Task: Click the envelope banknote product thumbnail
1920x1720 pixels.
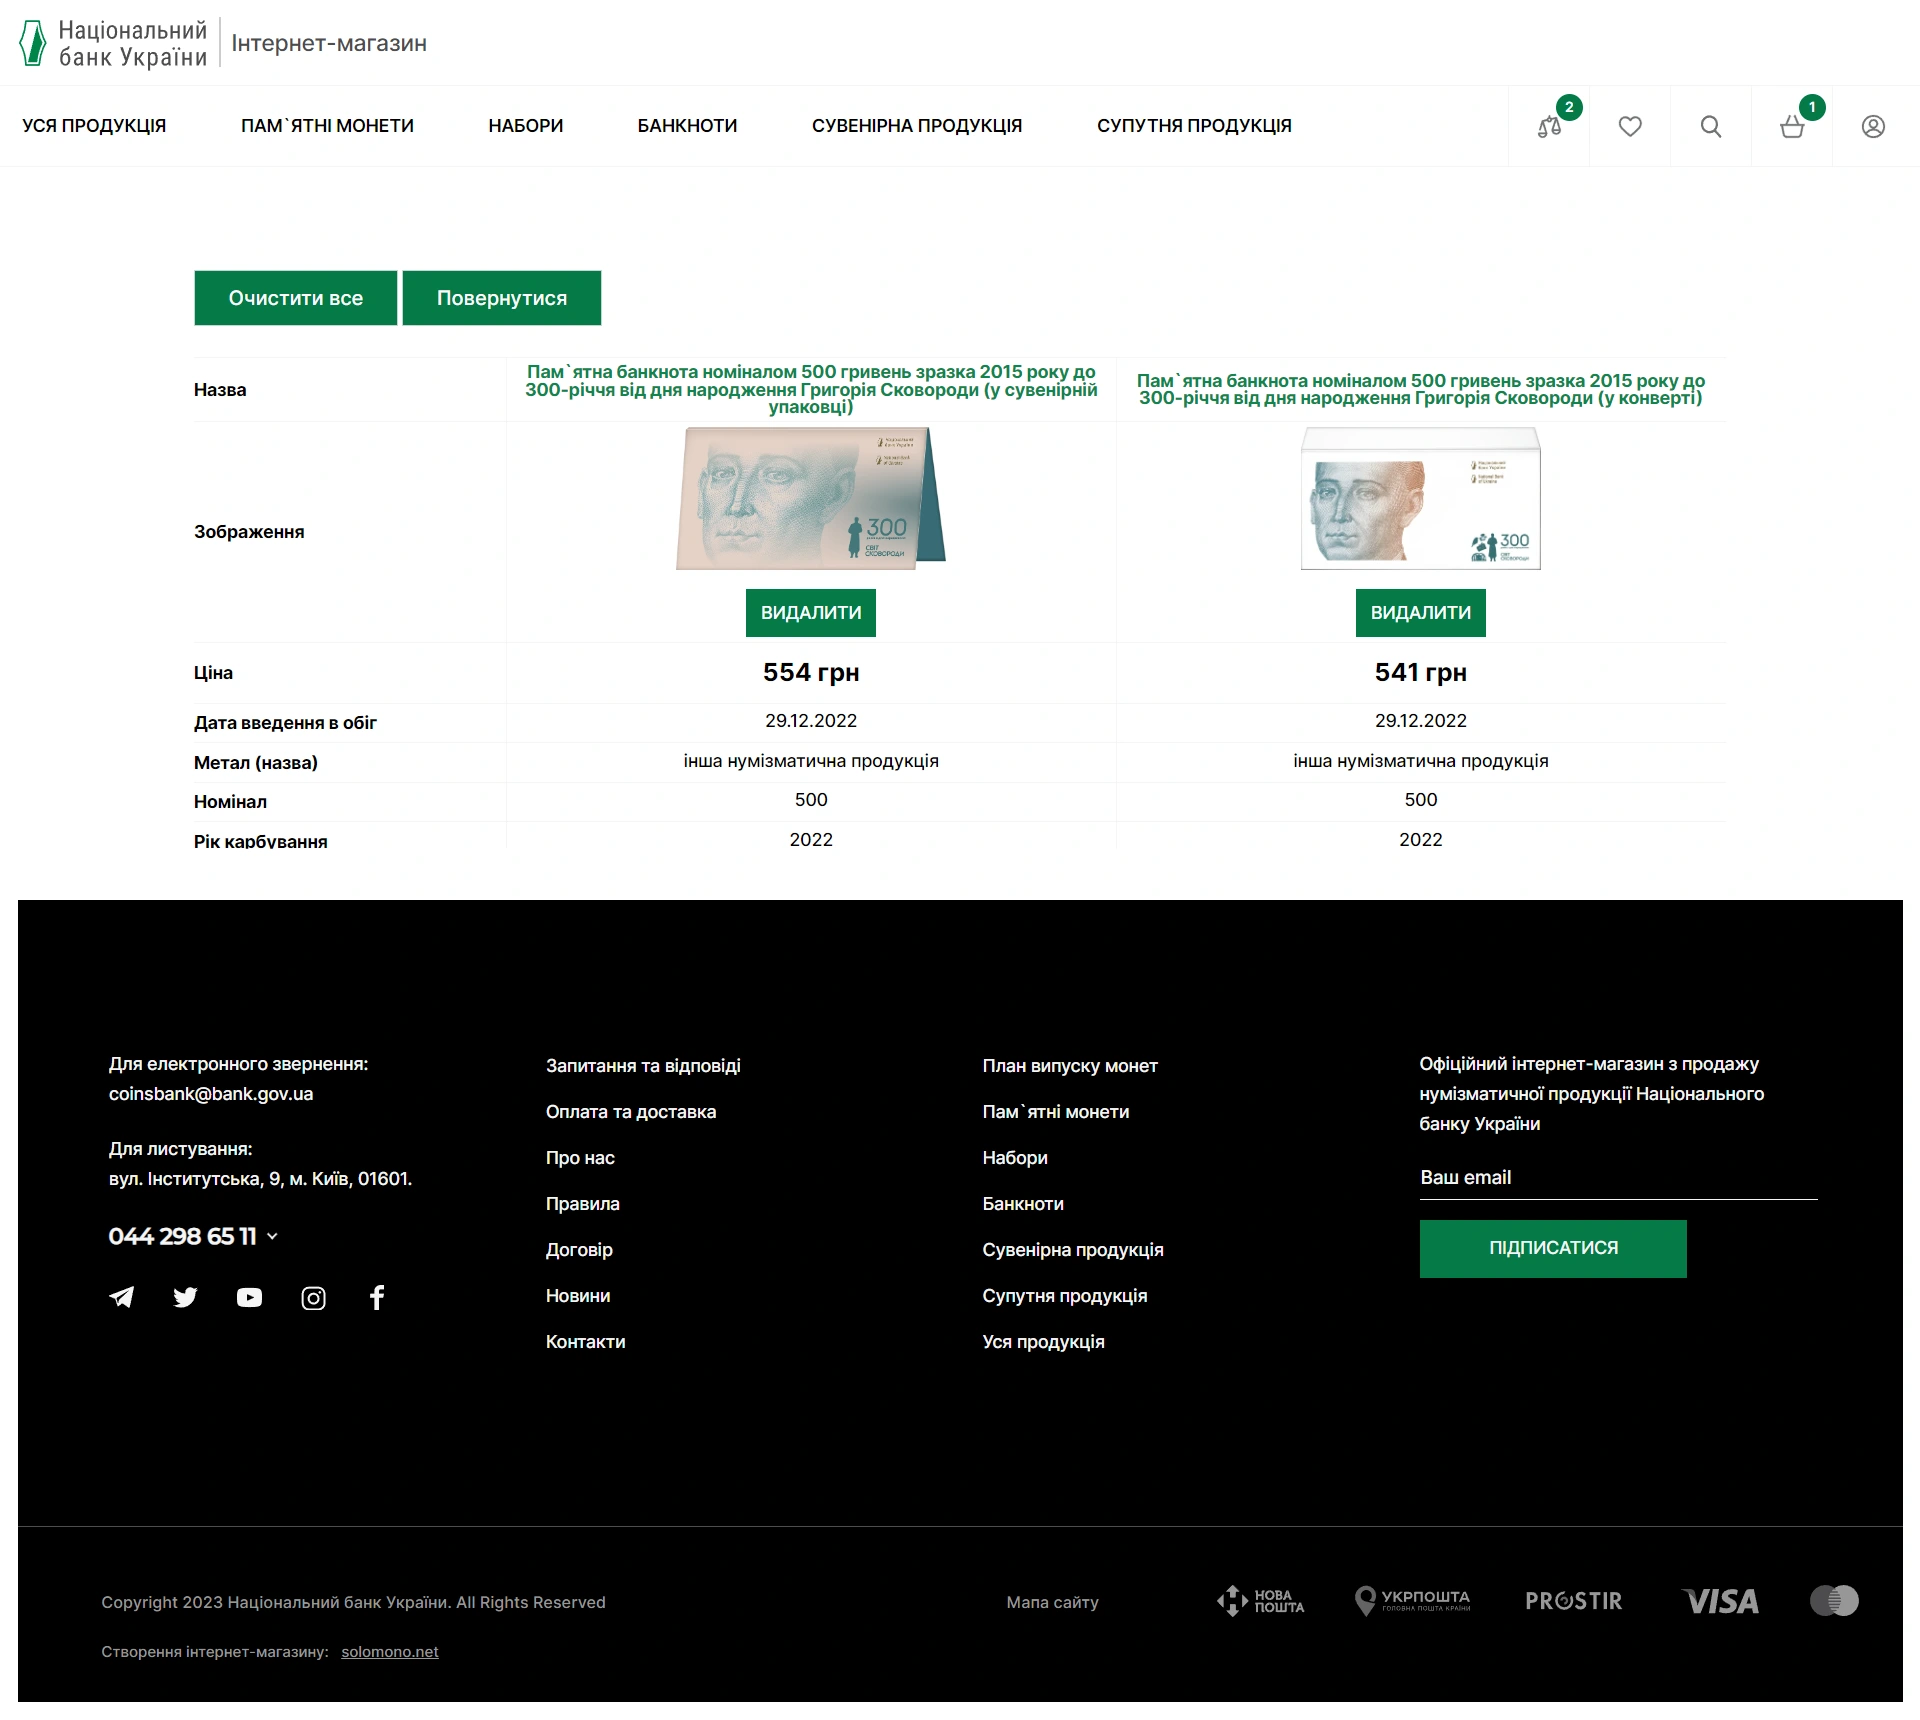Action: [1420, 500]
